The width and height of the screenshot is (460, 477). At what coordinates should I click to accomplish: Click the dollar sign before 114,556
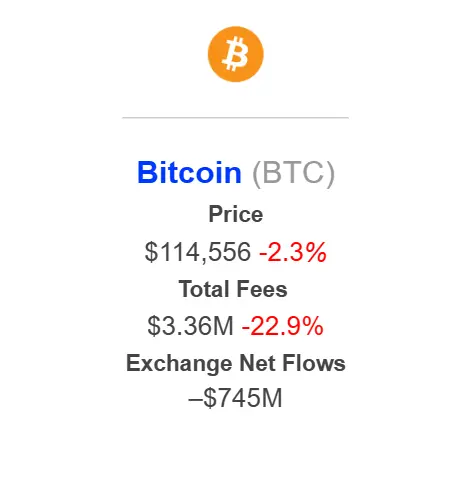[x=151, y=252]
